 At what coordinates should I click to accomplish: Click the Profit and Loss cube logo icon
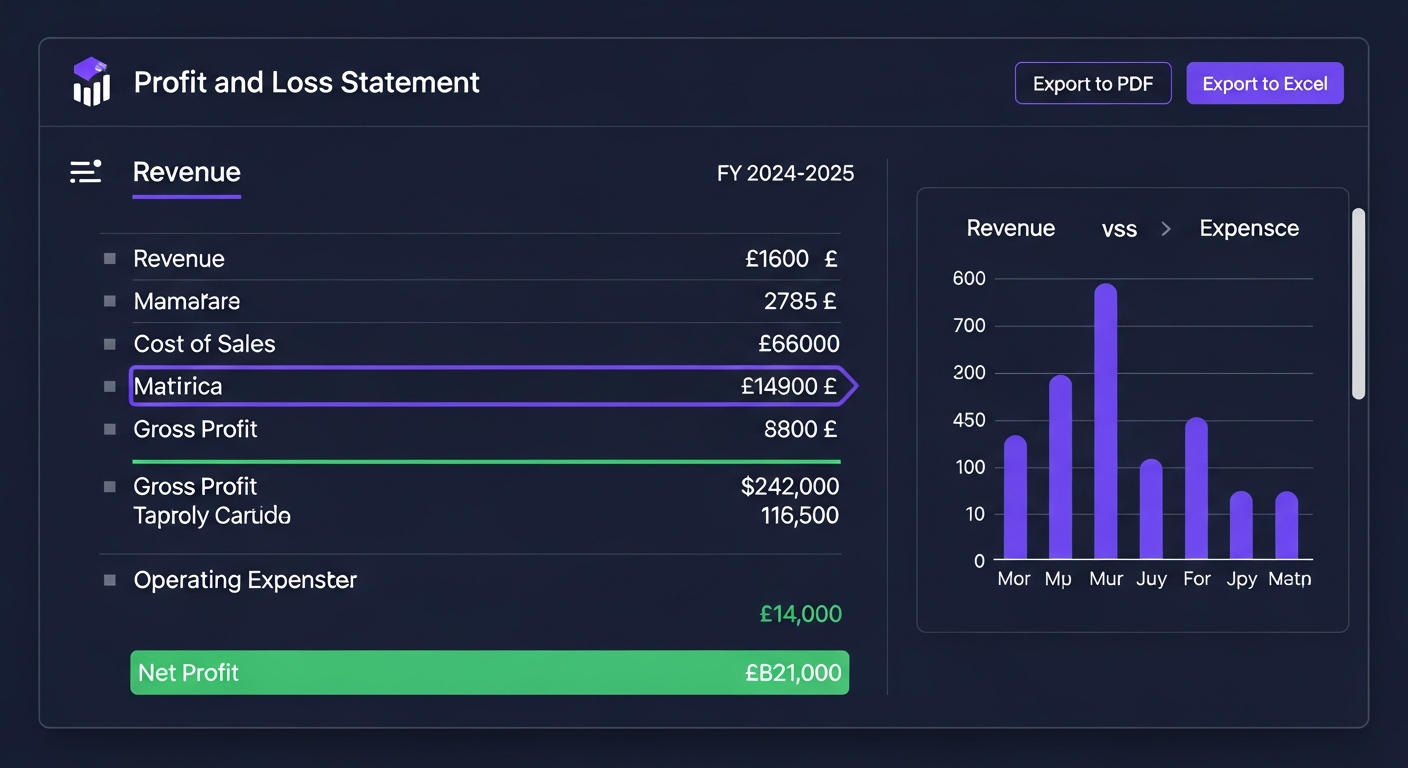point(90,83)
